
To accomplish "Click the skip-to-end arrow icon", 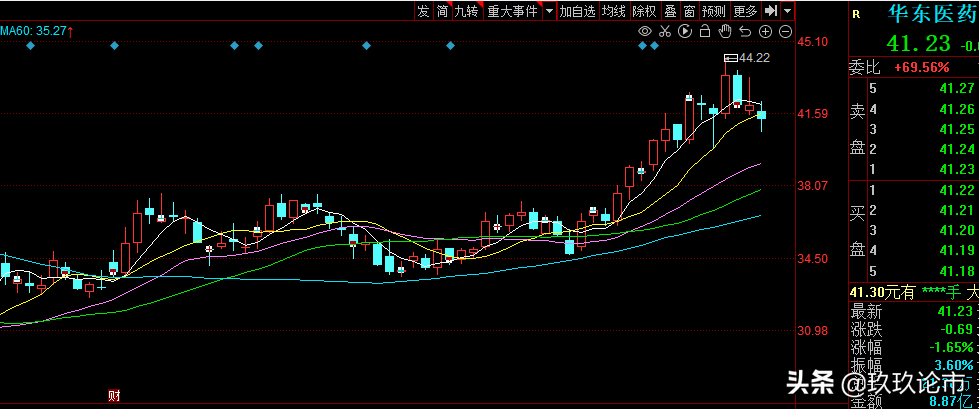I will 771,11.
